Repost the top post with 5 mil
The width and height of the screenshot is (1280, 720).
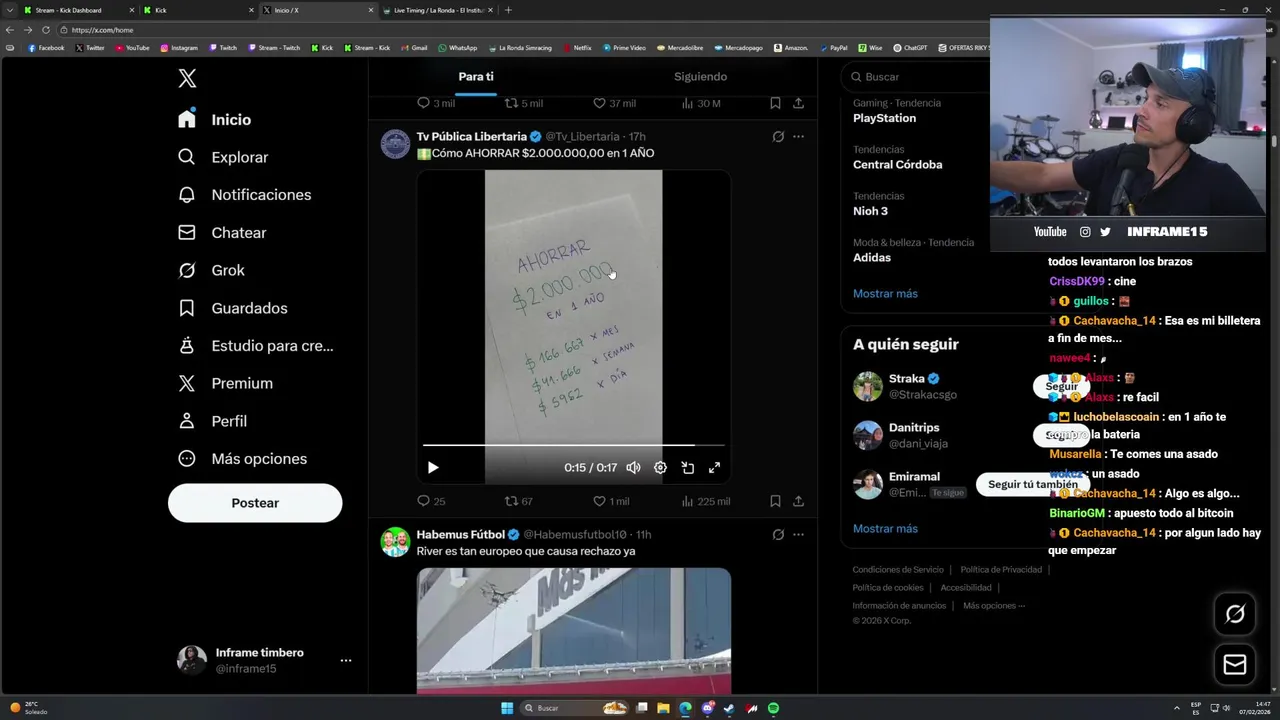pos(523,103)
